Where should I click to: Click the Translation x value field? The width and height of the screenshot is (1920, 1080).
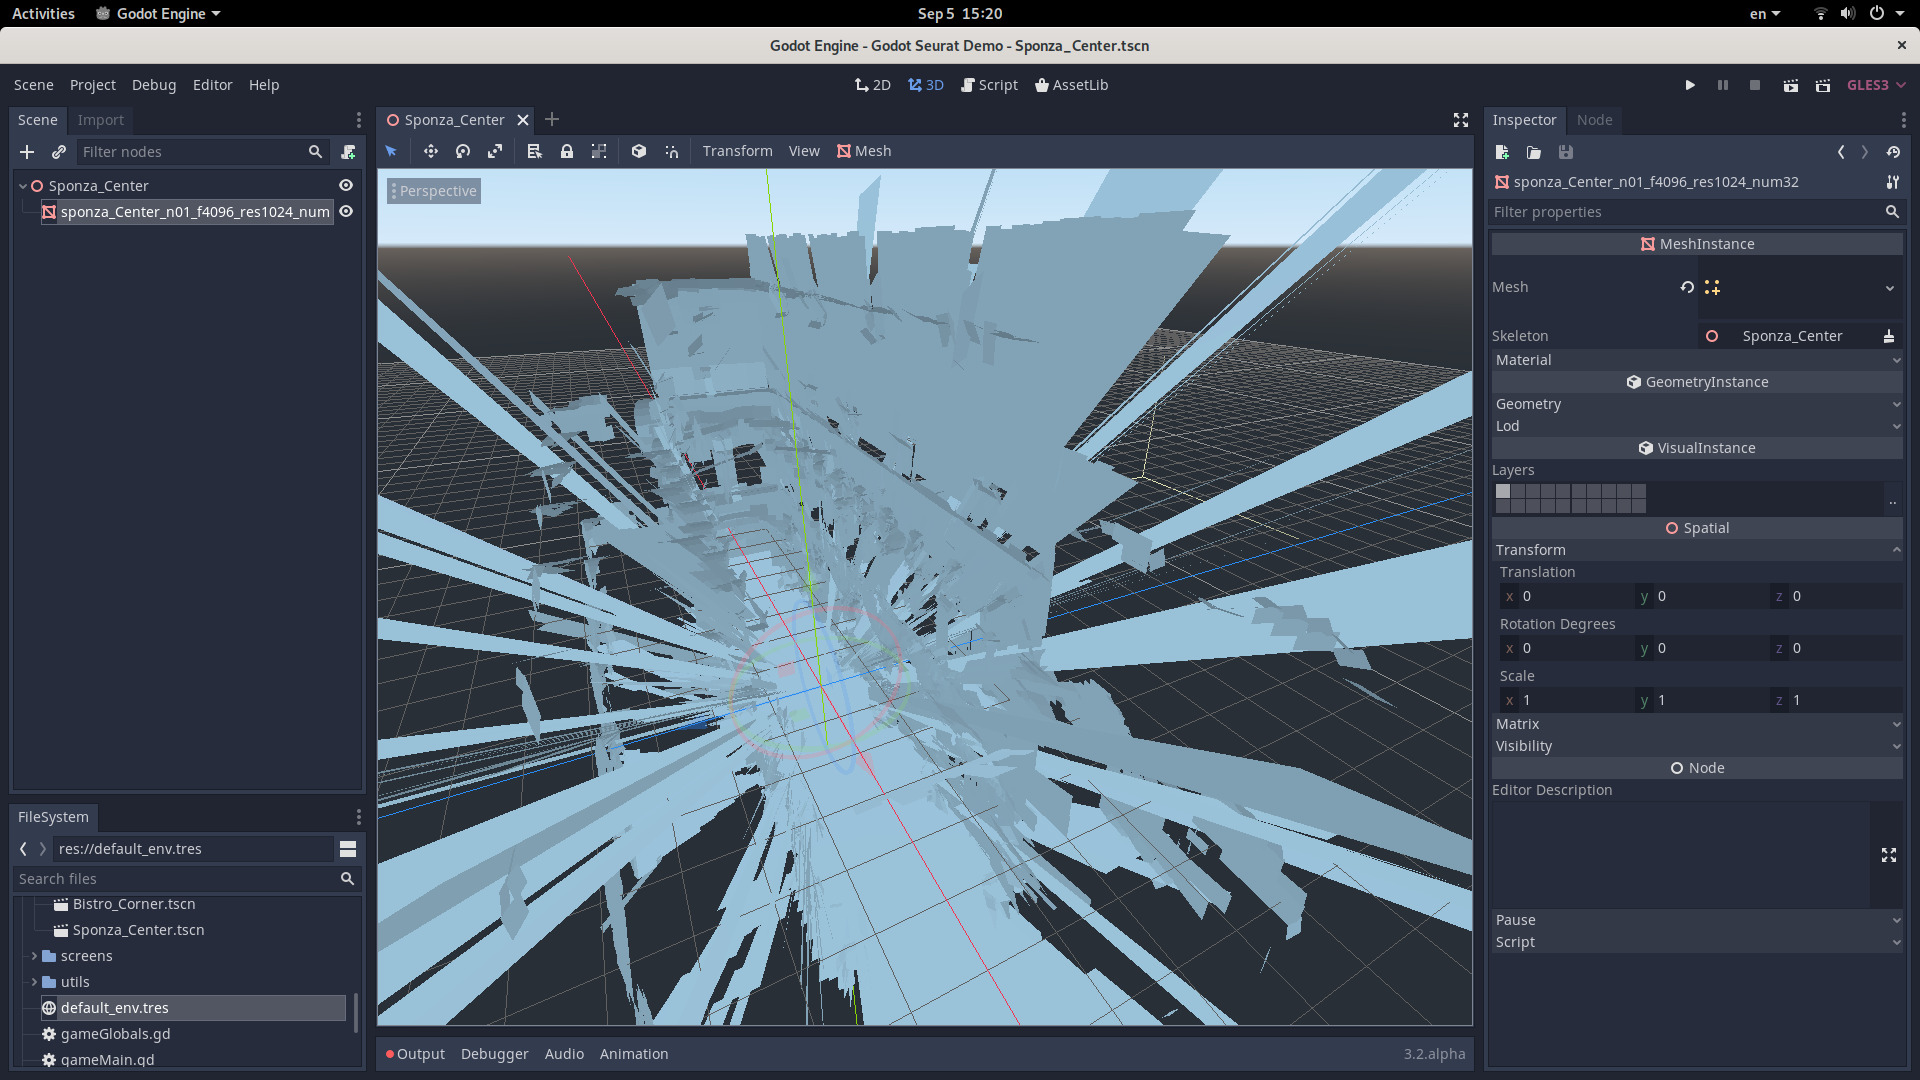coord(1567,596)
